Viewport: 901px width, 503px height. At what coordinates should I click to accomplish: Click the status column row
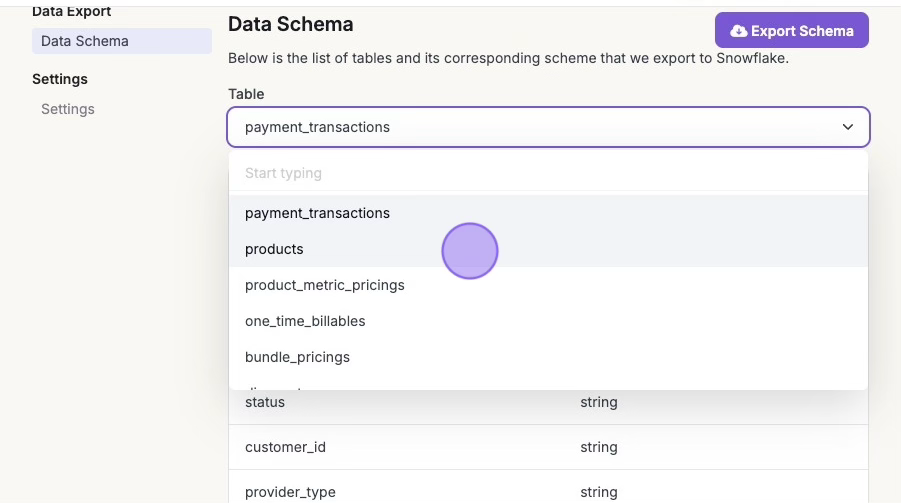point(265,402)
